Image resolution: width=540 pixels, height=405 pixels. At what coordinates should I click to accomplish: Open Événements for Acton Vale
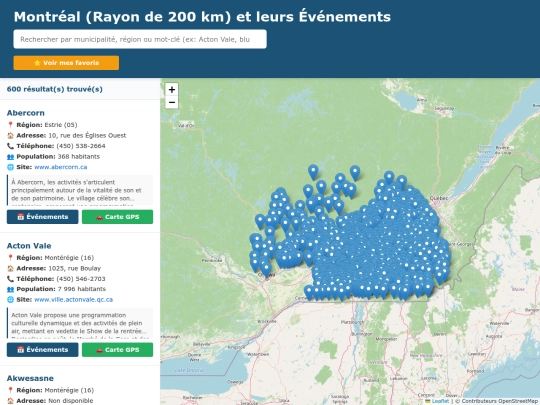[42, 350]
